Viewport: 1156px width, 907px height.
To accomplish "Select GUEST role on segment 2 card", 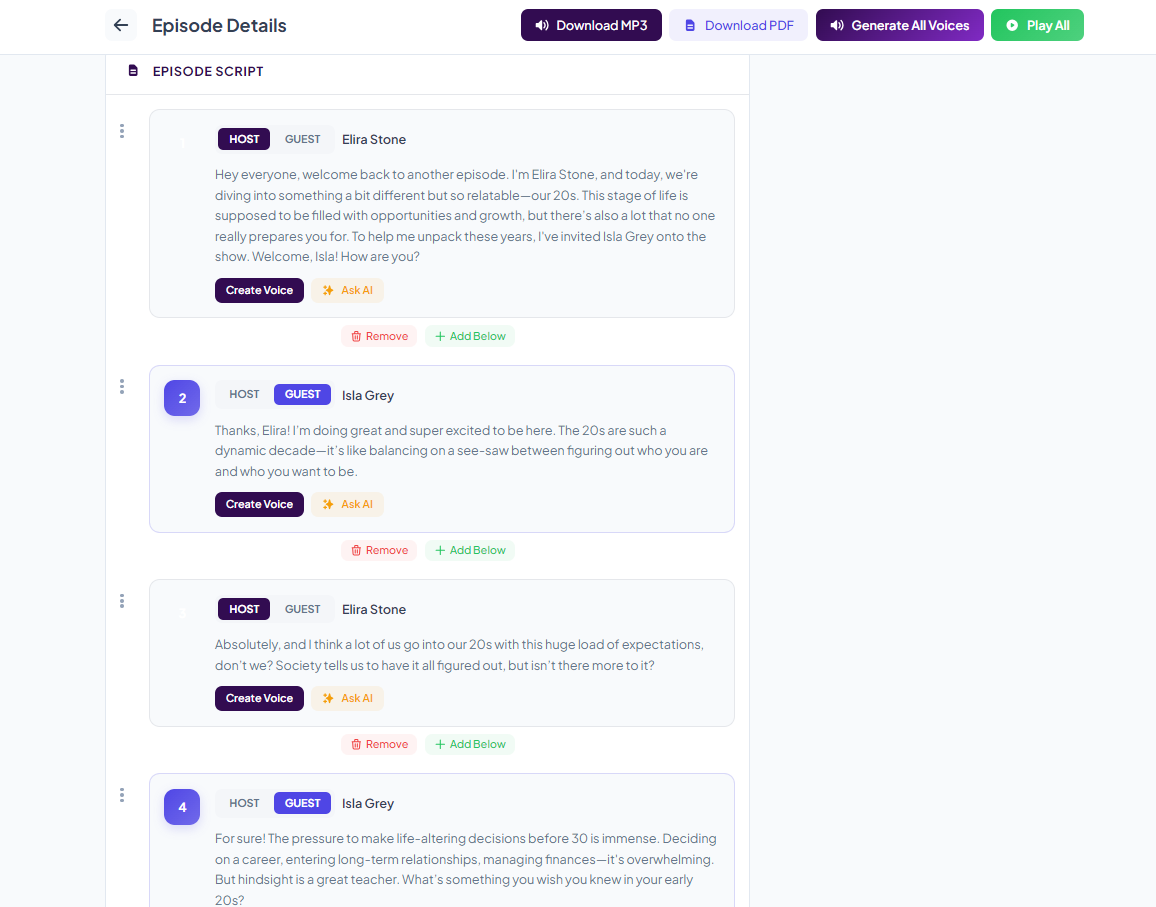I will click(x=302, y=395).
